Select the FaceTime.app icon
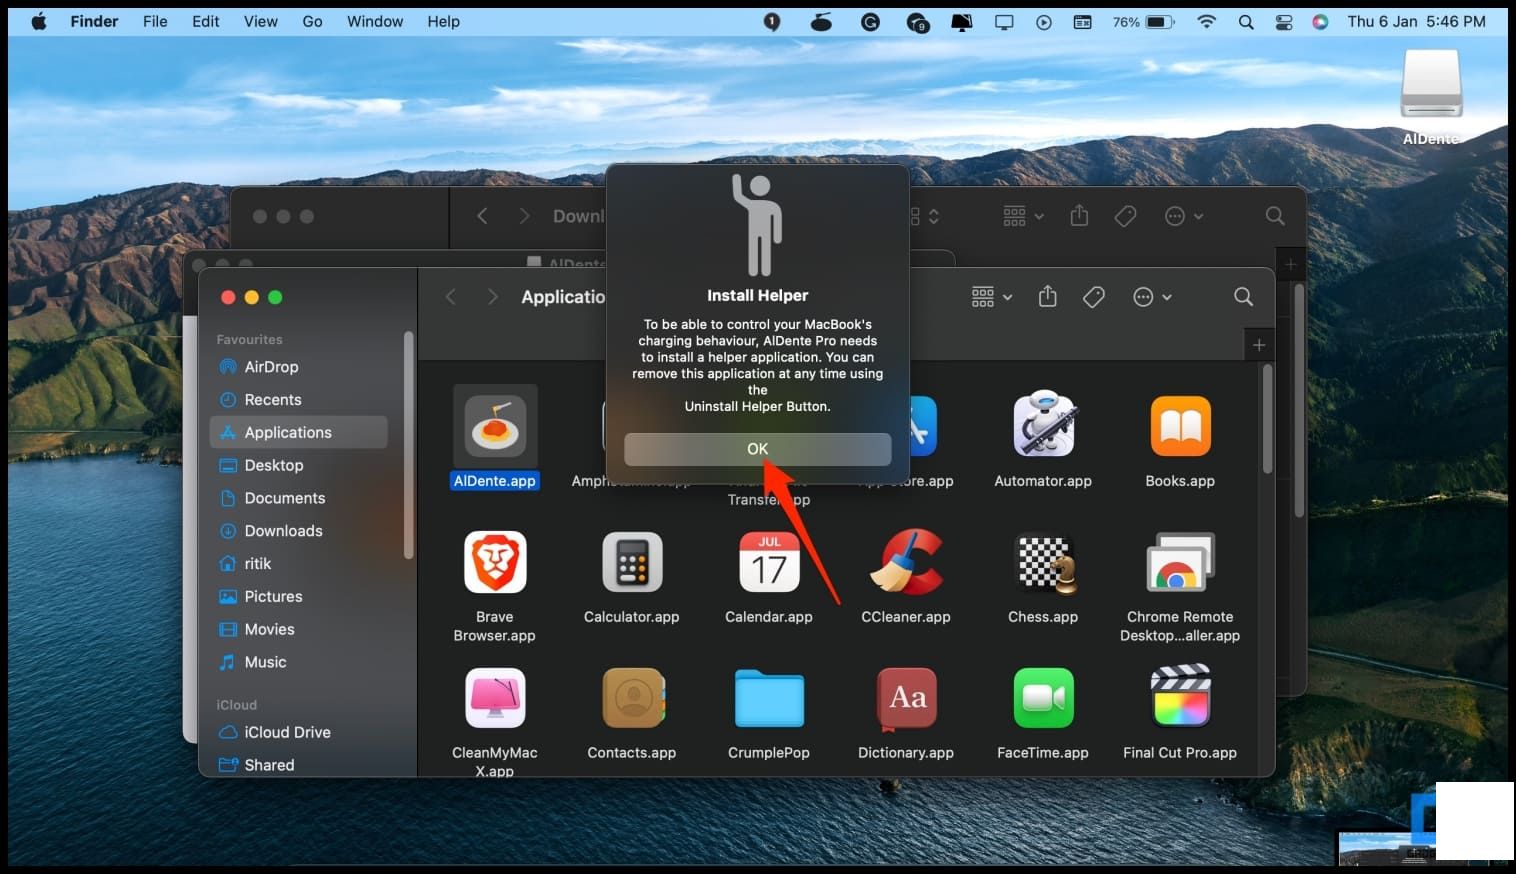This screenshot has width=1516, height=874. (1043, 698)
